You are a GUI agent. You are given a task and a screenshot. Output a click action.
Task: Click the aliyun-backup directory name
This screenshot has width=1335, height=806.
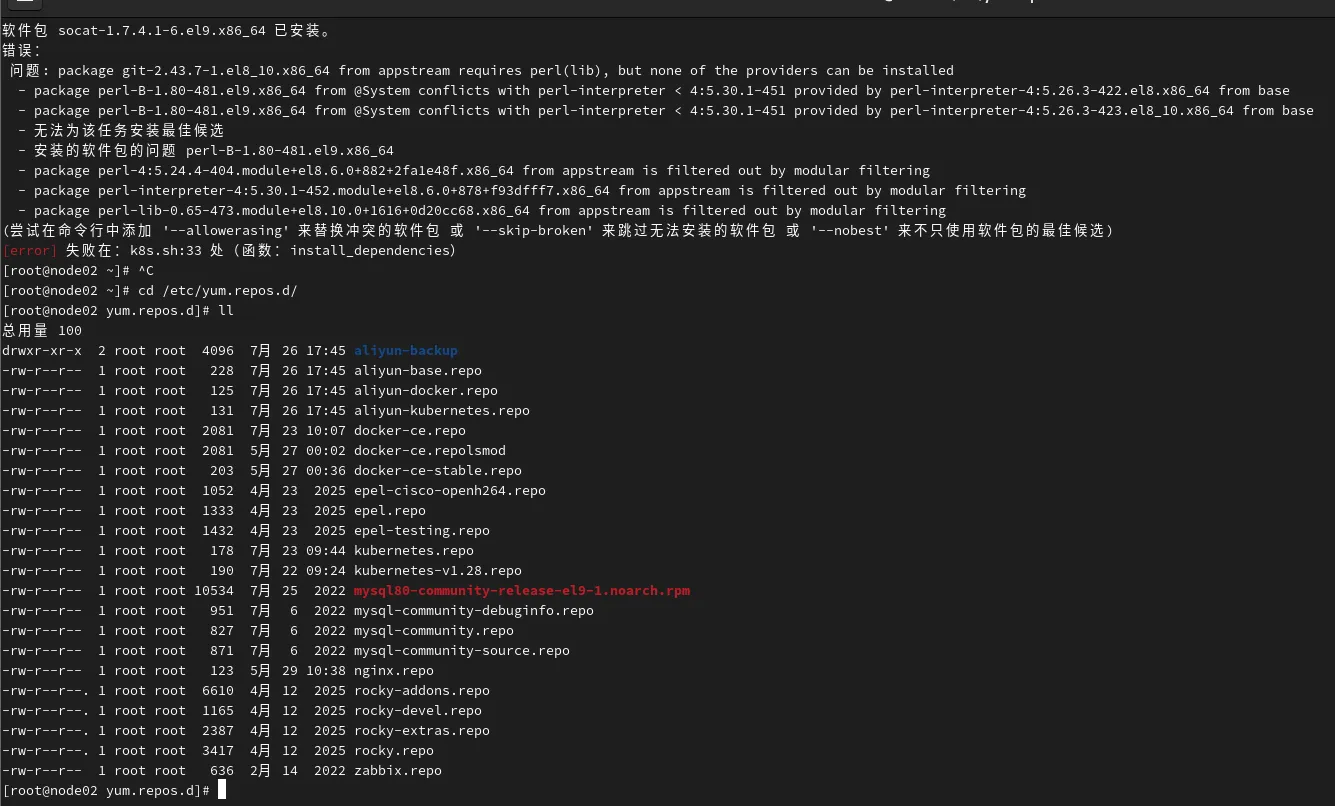(x=406, y=350)
